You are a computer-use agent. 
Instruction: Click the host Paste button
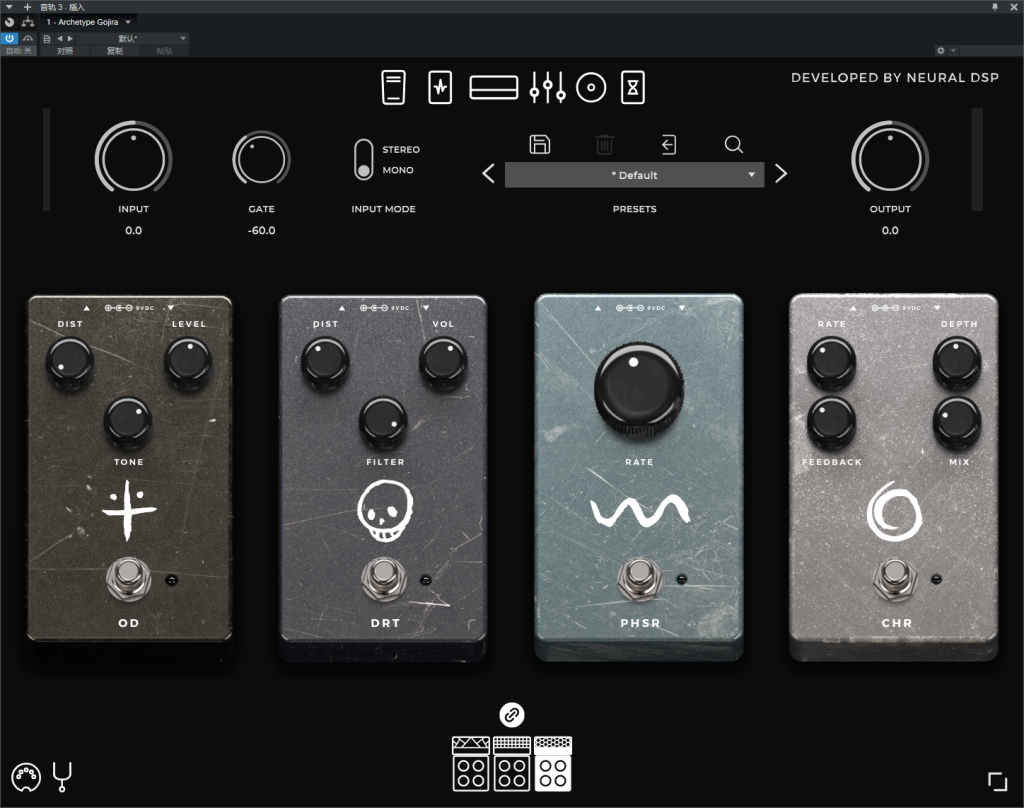pyautogui.click(x=164, y=50)
